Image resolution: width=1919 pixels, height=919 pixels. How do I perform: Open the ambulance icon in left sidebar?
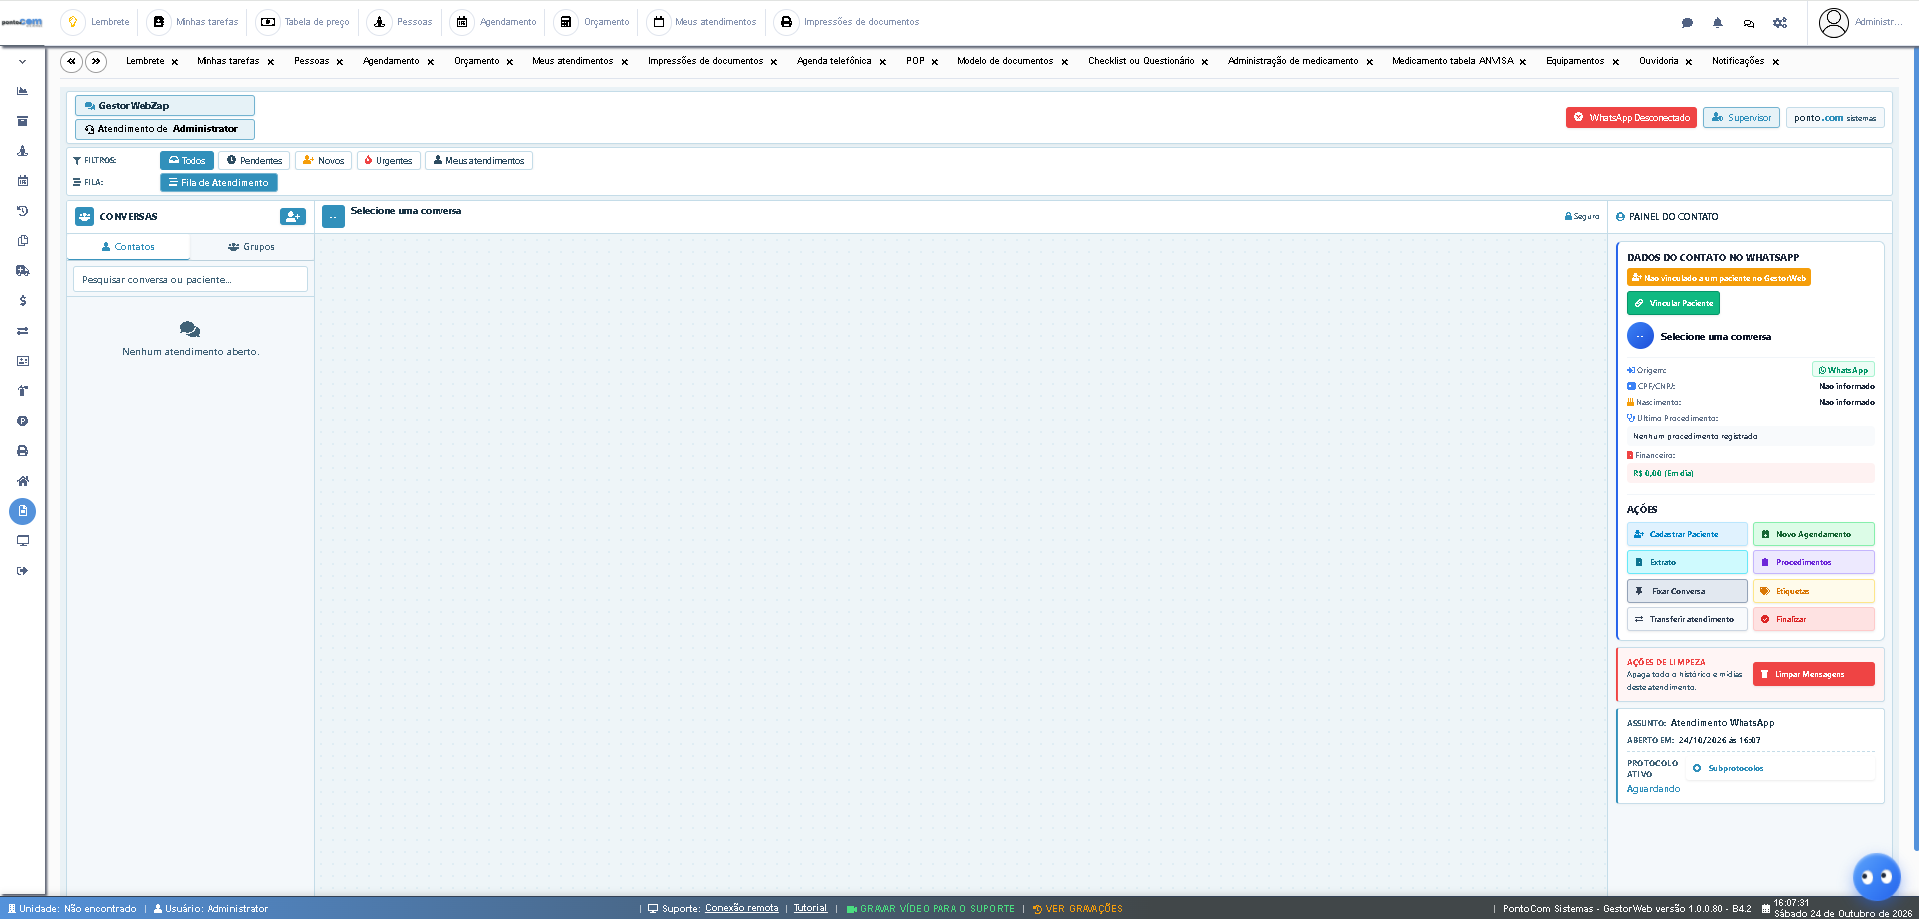point(22,271)
